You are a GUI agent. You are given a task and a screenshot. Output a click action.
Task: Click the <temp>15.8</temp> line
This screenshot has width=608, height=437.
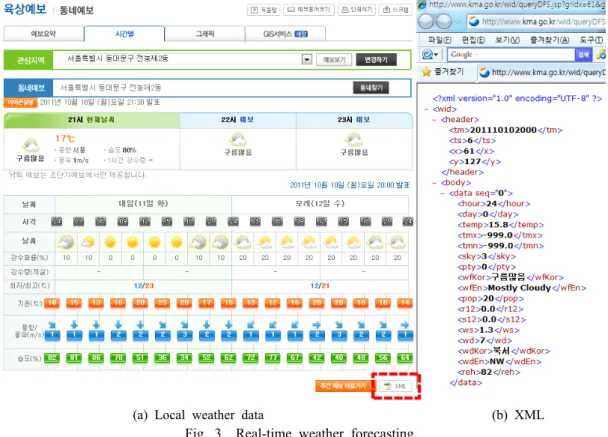501,225
